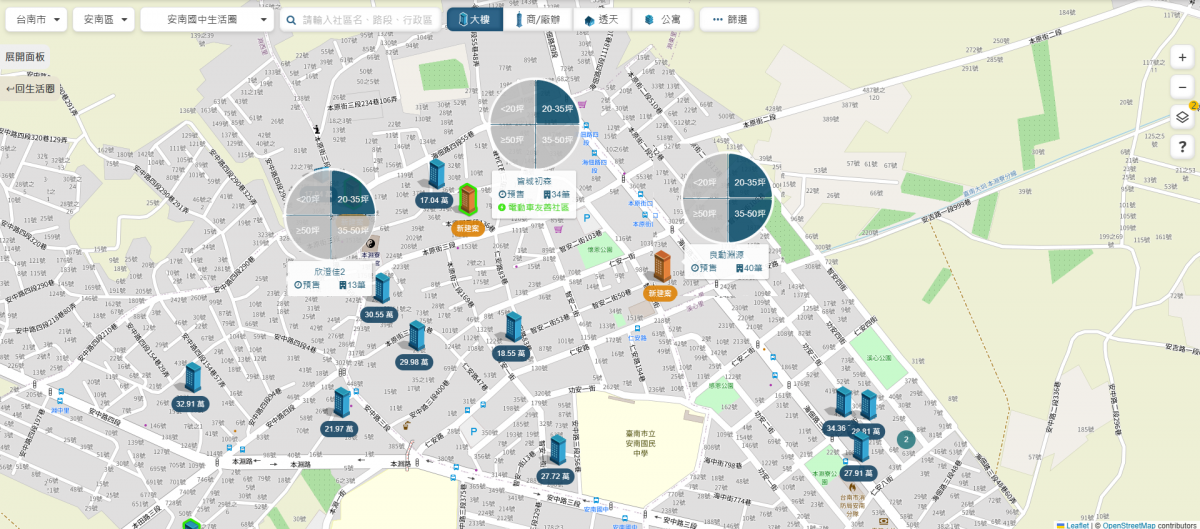The height and width of the screenshot is (529, 1200).
Task: Click the building marker priced 21.97 萬
Action: [341, 404]
